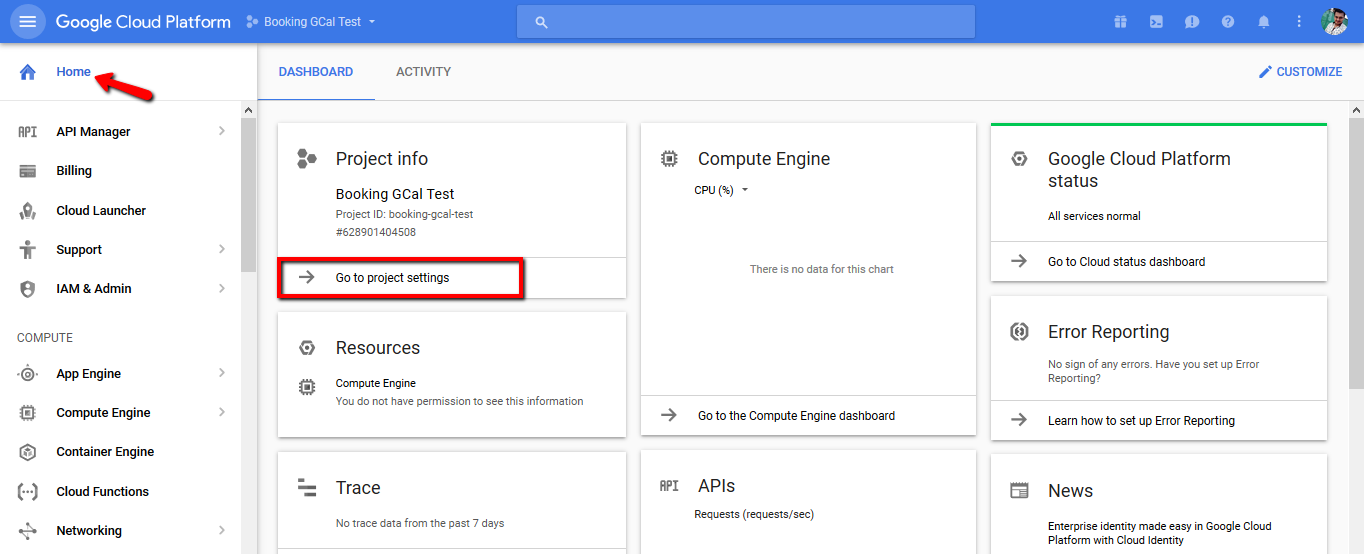Open the feedback exclamation icon
1364x554 pixels.
coord(1192,21)
